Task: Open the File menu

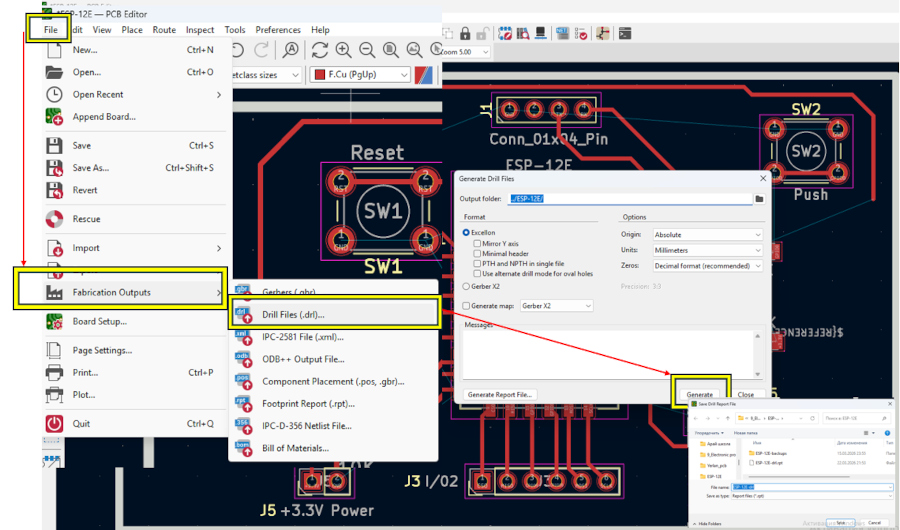Action: click(51, 30)
